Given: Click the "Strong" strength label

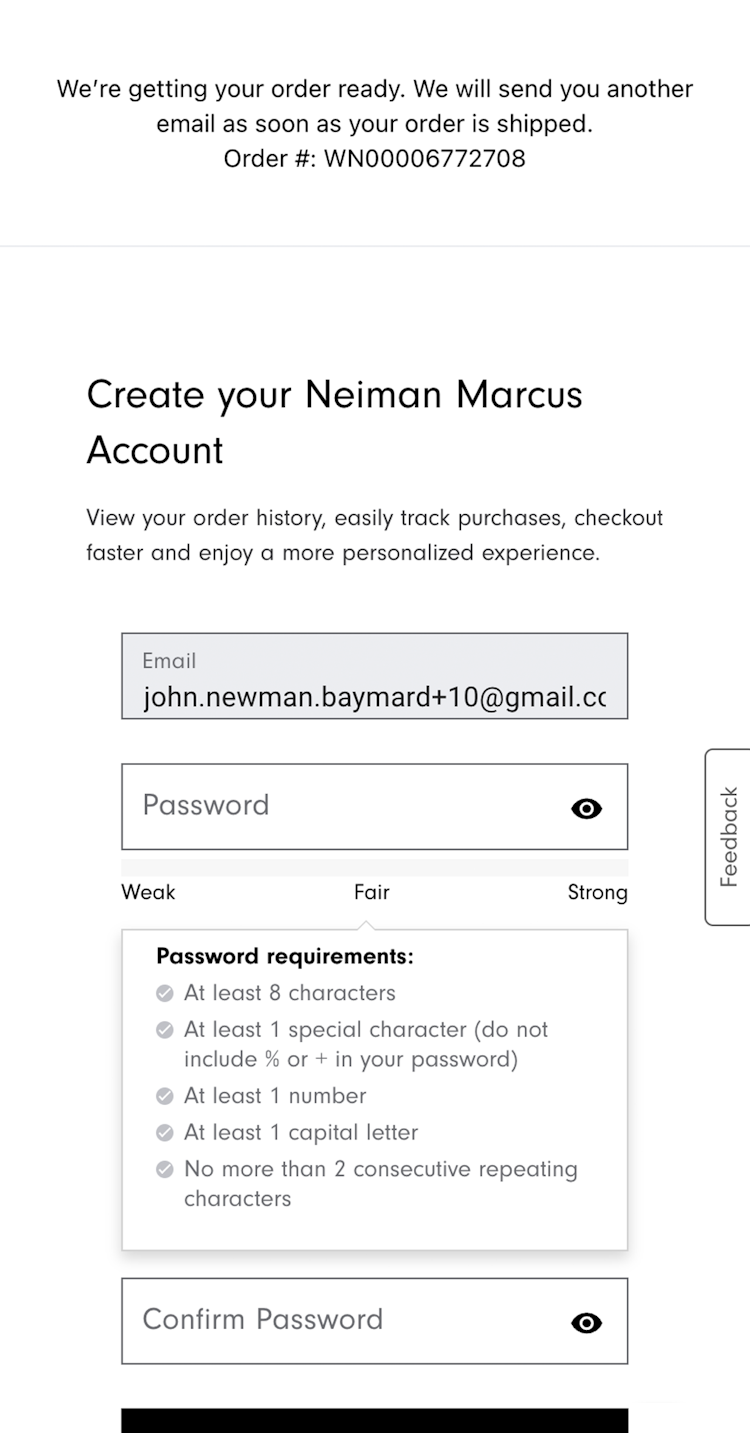Looking at the screenshot, I should (597, 892).
